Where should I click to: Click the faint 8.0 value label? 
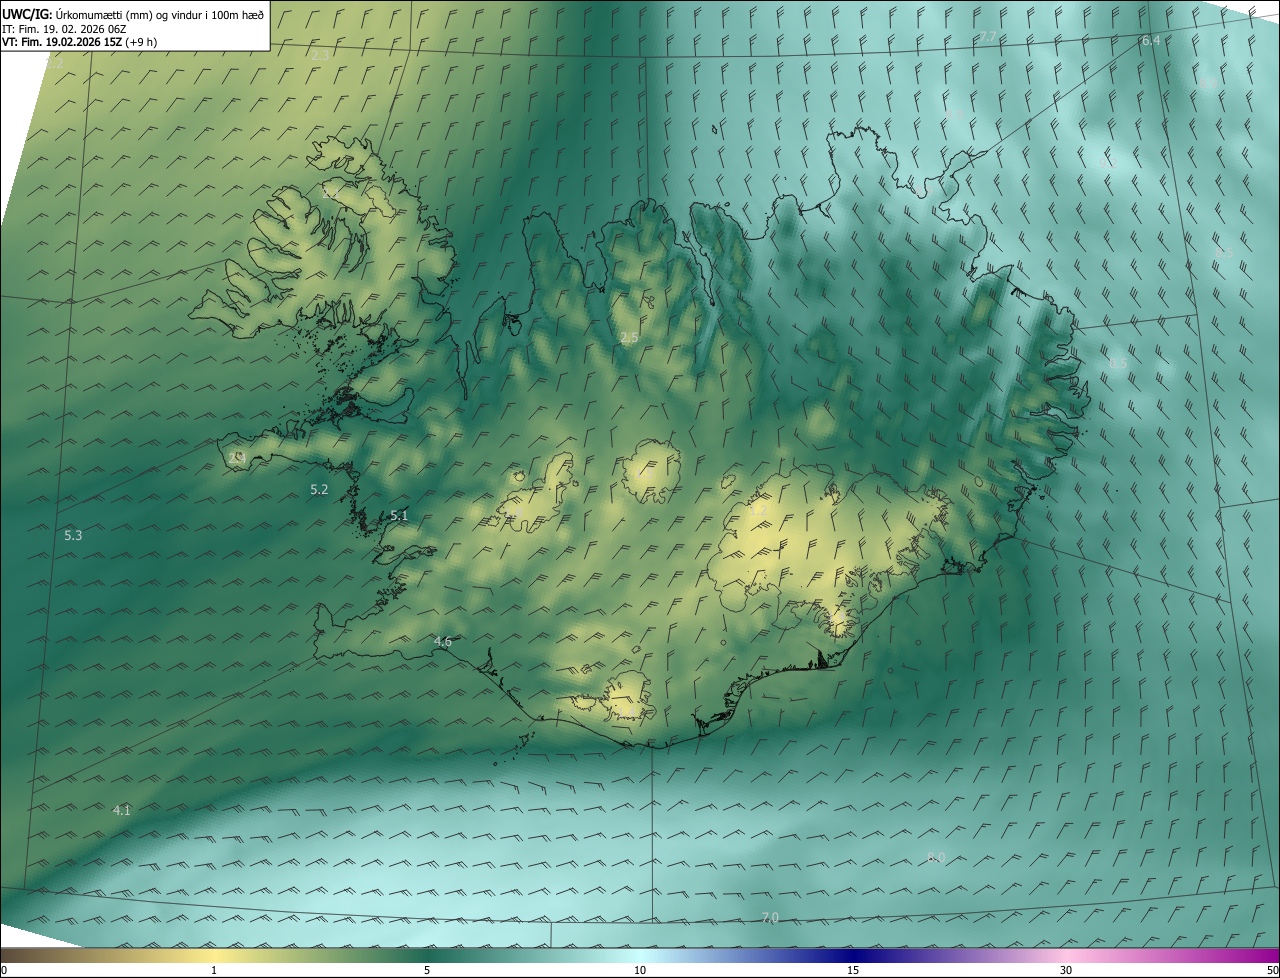click(936, 858)
